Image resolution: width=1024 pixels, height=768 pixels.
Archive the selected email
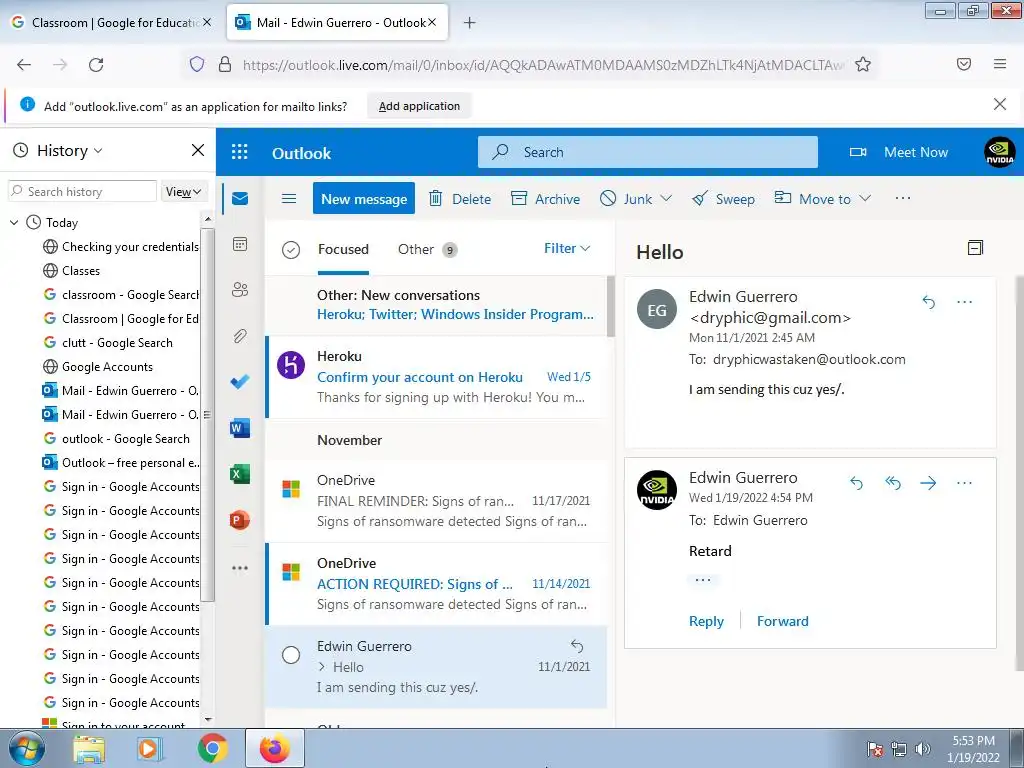(x=545, y=199)
